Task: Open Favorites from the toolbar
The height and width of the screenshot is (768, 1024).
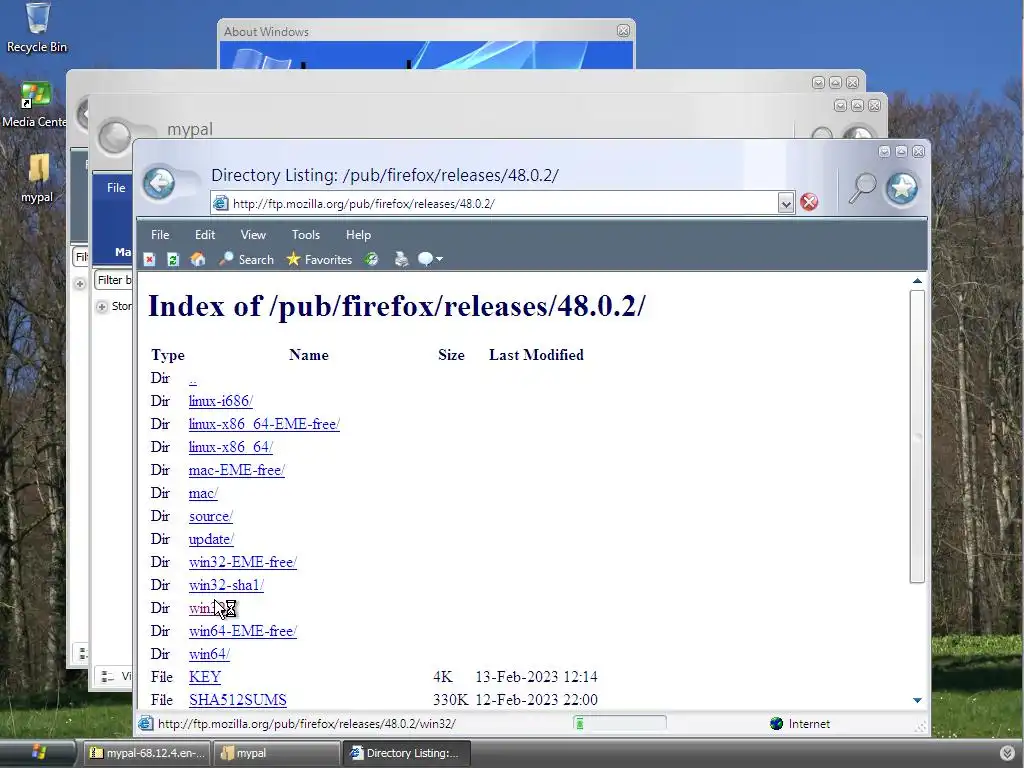Action: pos(319,260)
